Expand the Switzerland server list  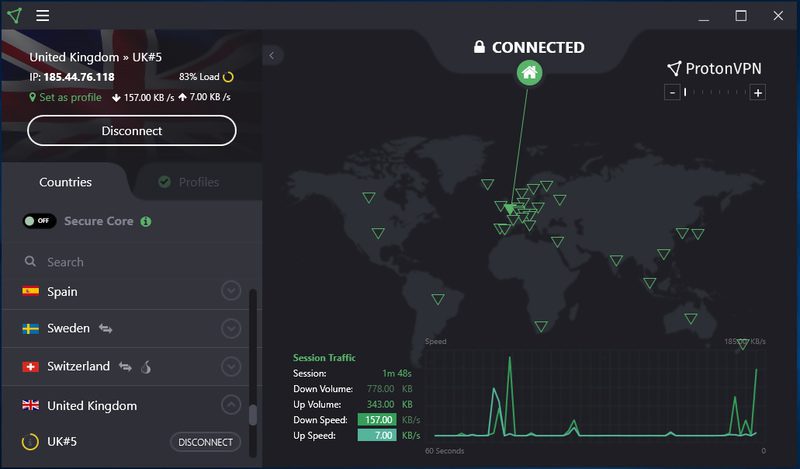tap(231, 366)
